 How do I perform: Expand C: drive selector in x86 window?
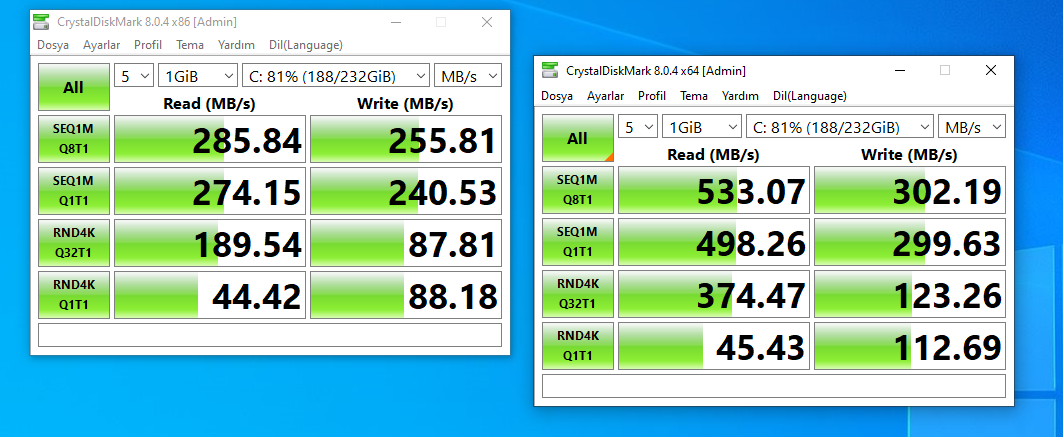(336, 76)
